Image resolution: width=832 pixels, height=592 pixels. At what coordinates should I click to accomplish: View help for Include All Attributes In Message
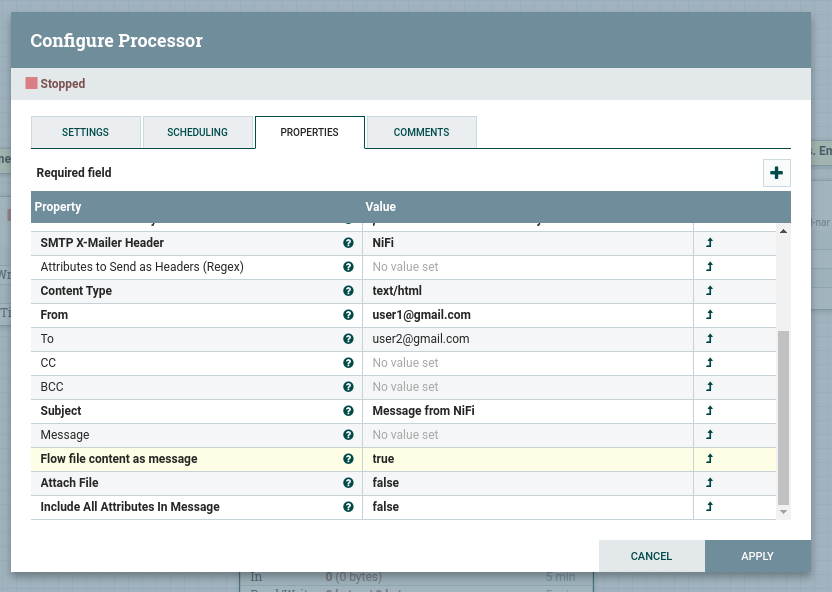click(348, 507)
